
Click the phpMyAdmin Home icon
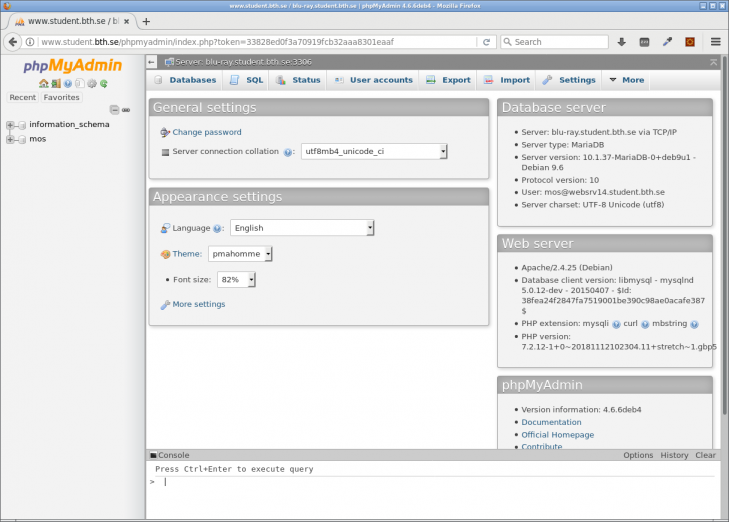coord(44,84)
